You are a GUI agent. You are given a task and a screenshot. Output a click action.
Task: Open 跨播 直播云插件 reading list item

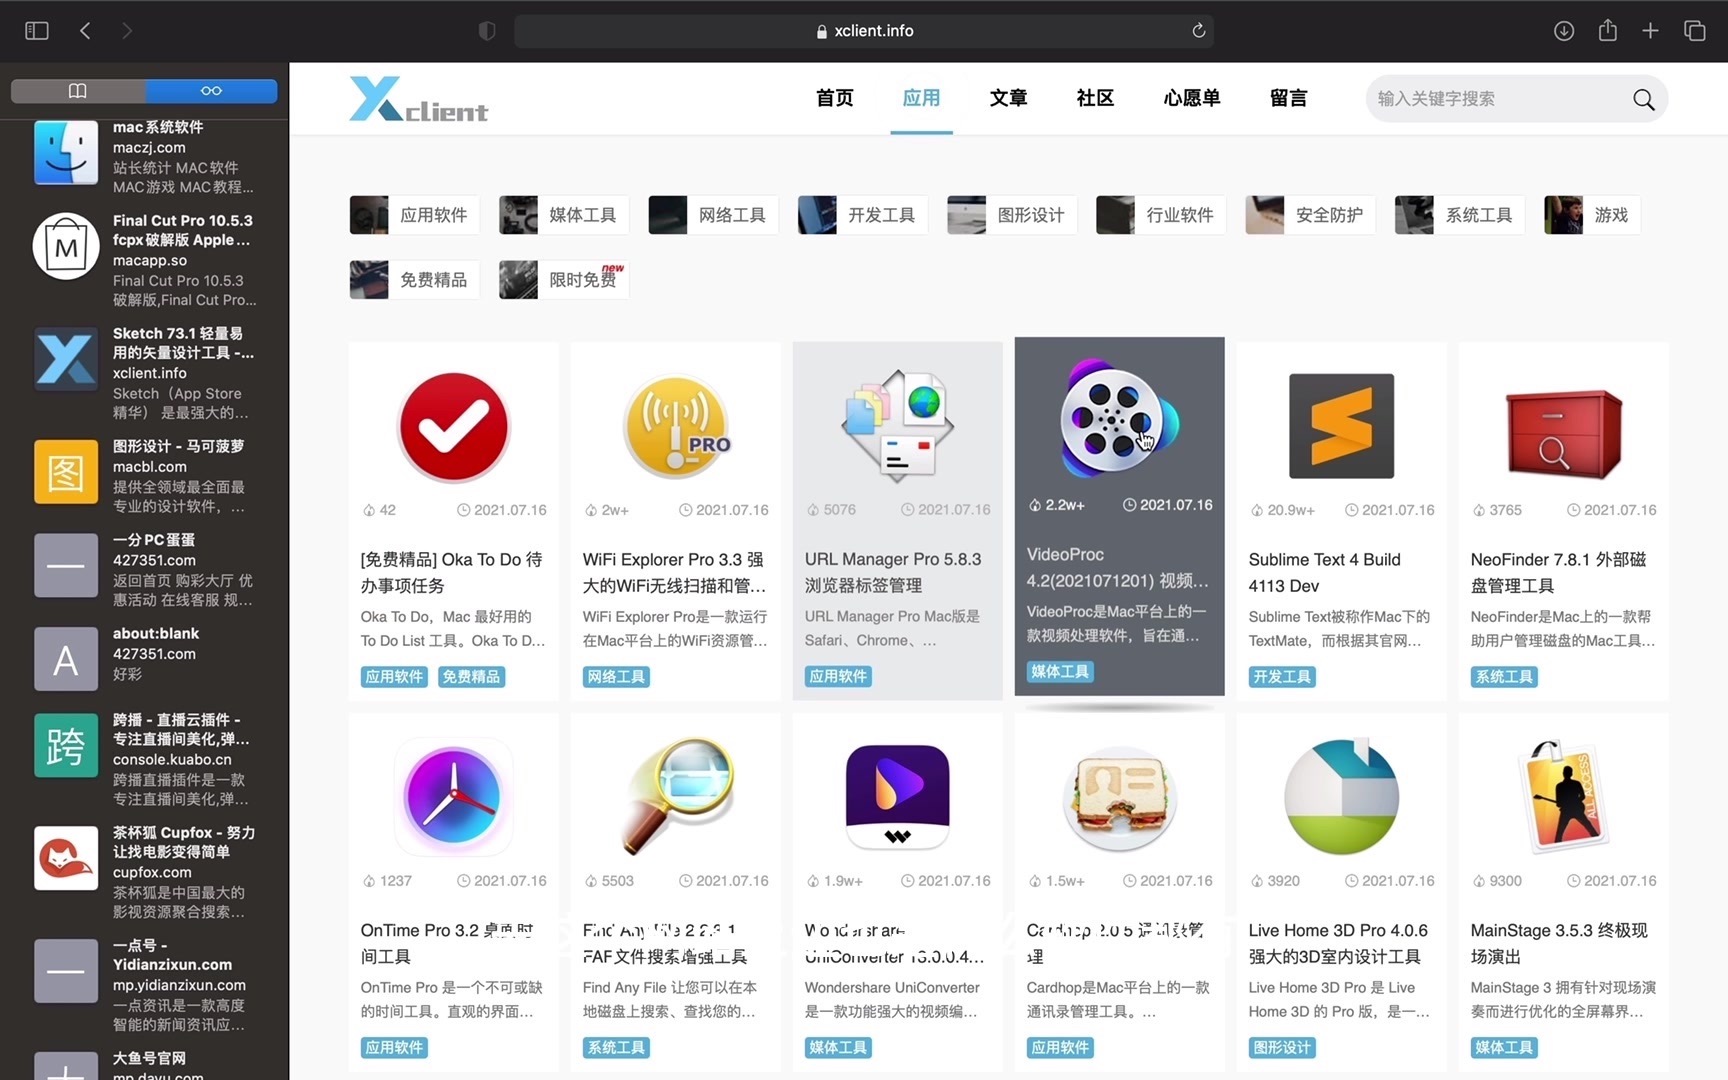[x=144, y=759]
